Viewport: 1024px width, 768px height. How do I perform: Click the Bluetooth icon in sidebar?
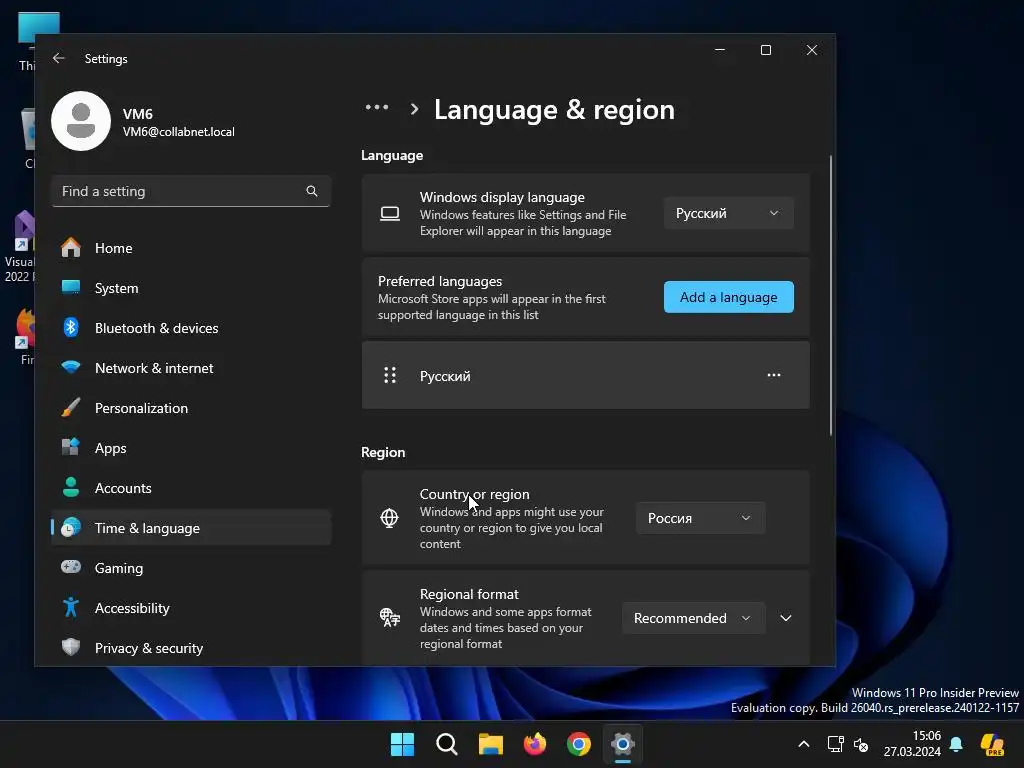point(71,327)
